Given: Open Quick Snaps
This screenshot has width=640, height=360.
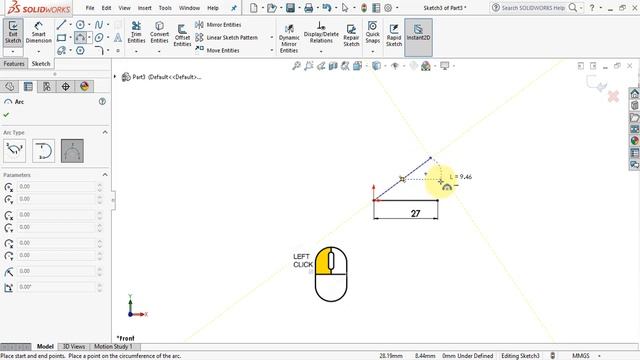Looking at the screenshot, I should [x=372, y=32].
